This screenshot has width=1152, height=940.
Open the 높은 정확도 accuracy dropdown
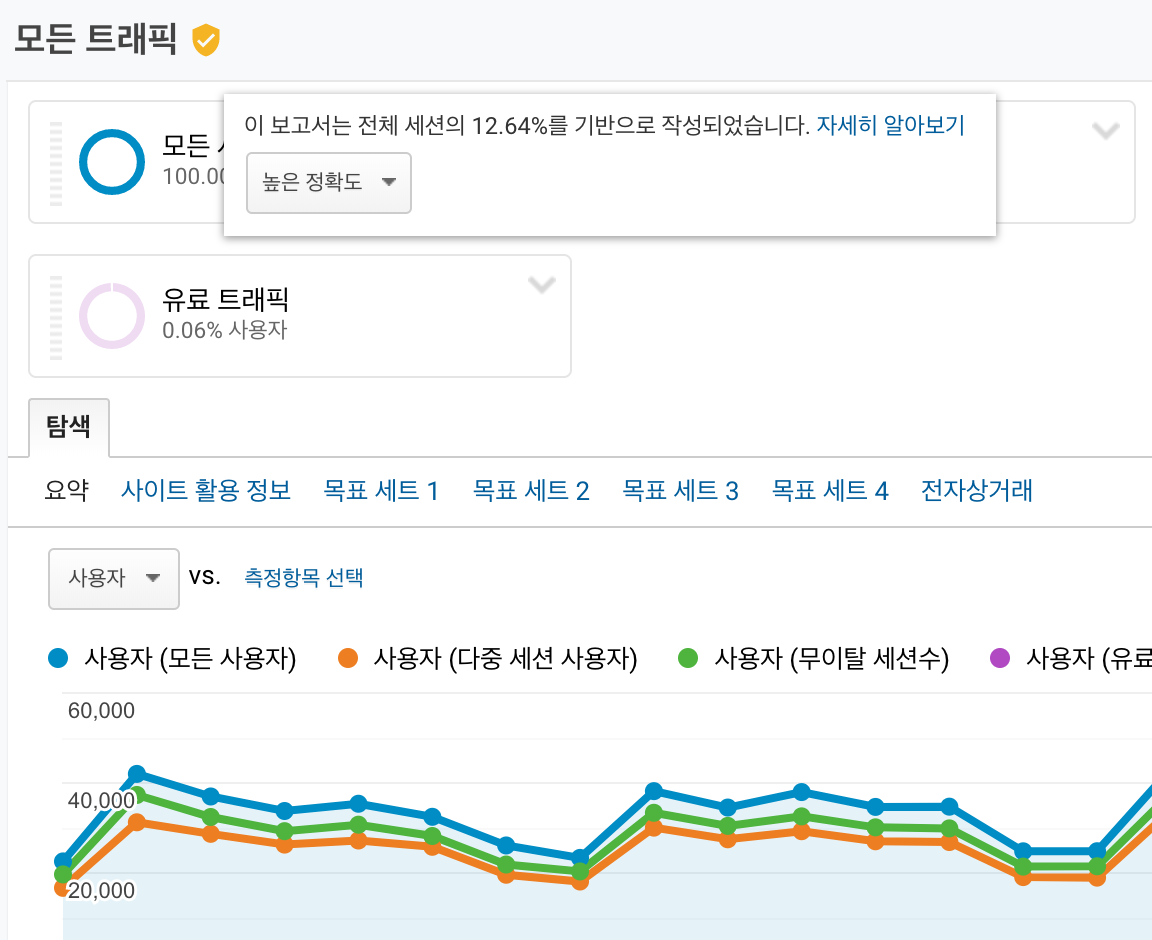click(x=329, y=183)
